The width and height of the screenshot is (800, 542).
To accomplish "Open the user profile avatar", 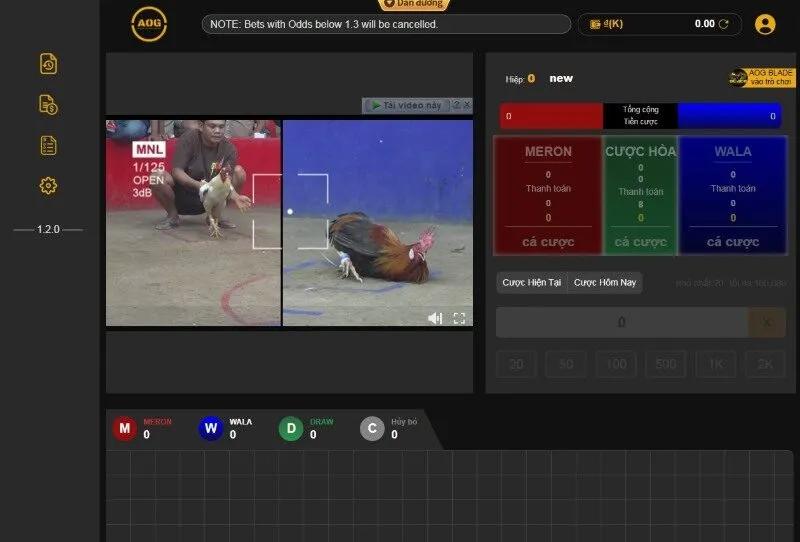I will point(765,24).
